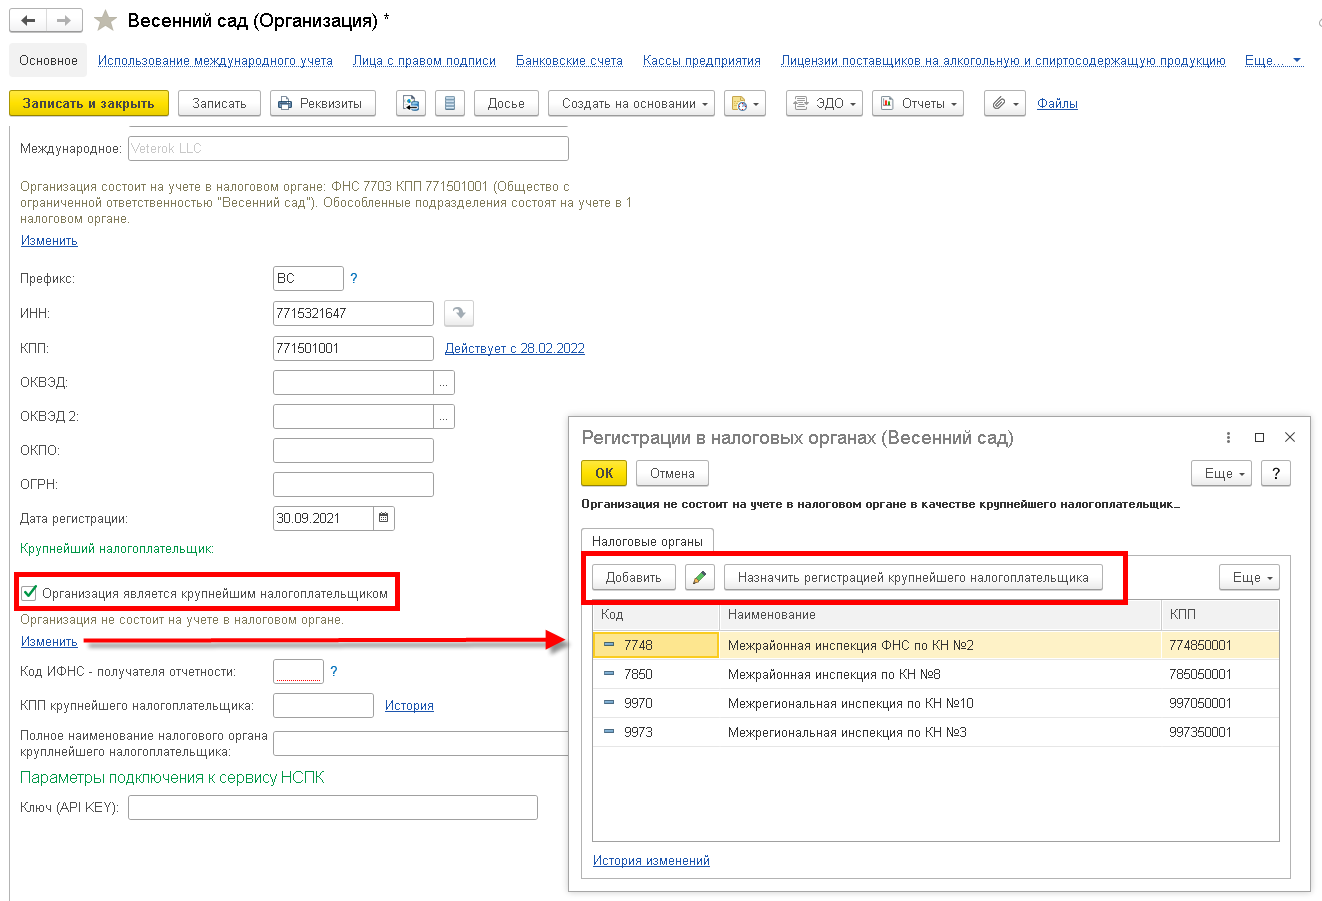
Task: Select the Налоговые органы tab in dialog
Action: pos(647,541)
